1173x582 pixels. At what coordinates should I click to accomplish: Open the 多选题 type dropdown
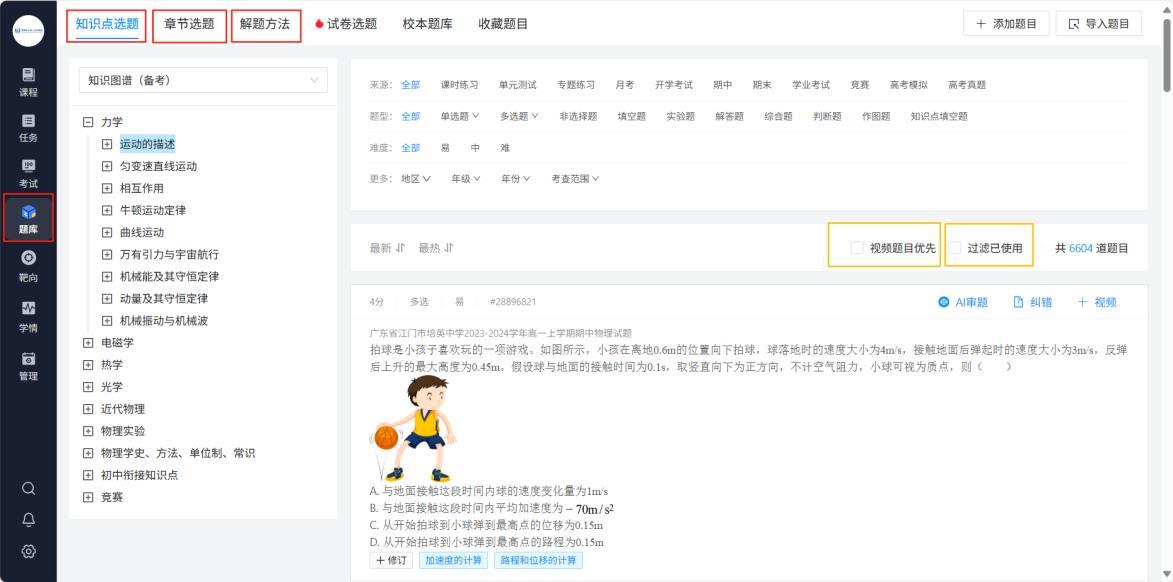click(x=519, y=116)
